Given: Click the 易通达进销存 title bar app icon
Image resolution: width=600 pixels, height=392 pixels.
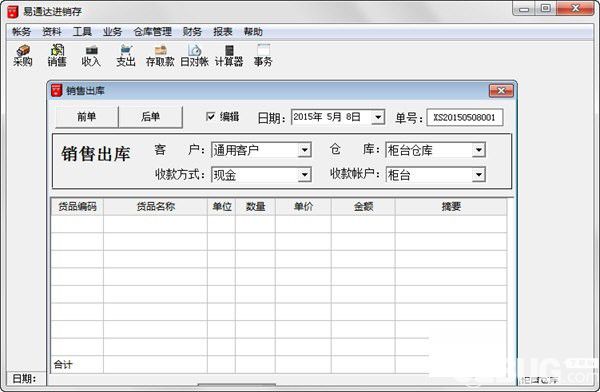Looking at the screenshot, I should tap(13, 11).
